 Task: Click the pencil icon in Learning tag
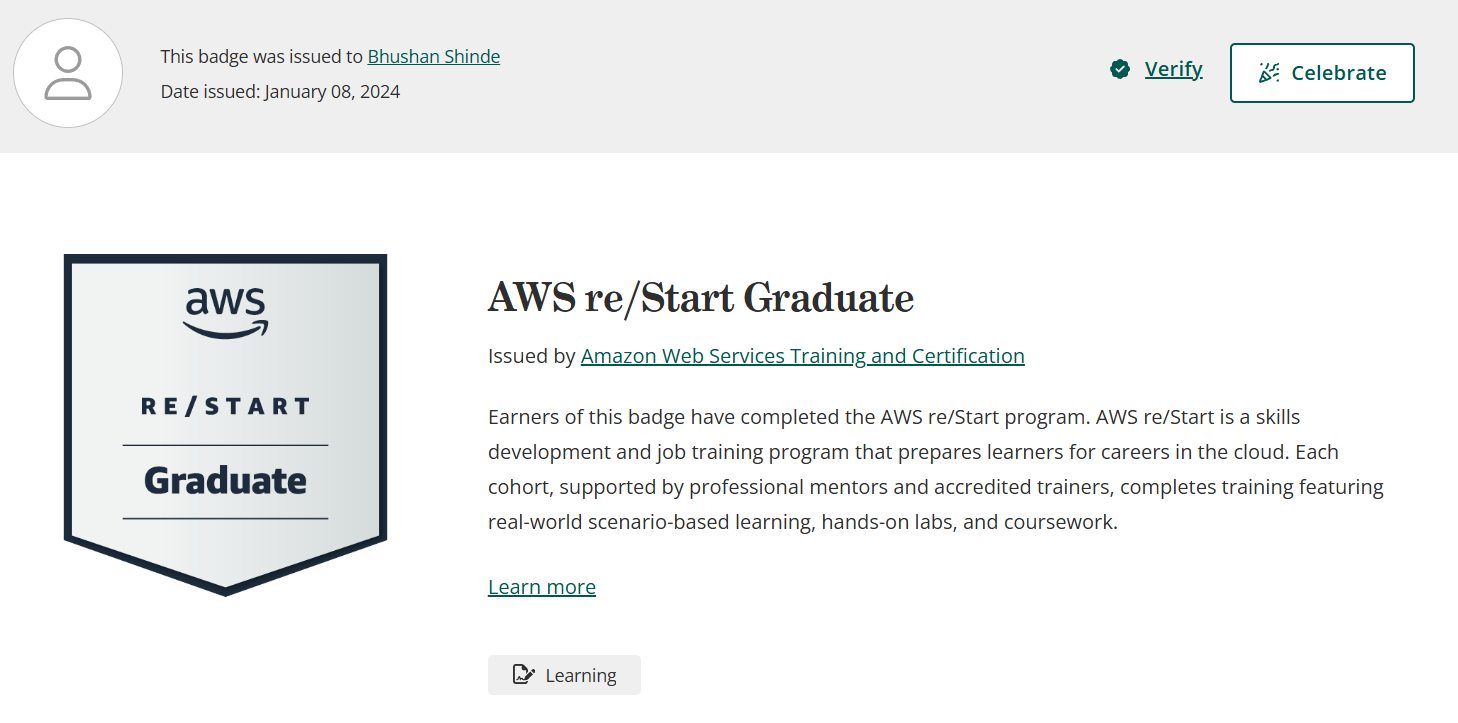[x=523, y=675]
